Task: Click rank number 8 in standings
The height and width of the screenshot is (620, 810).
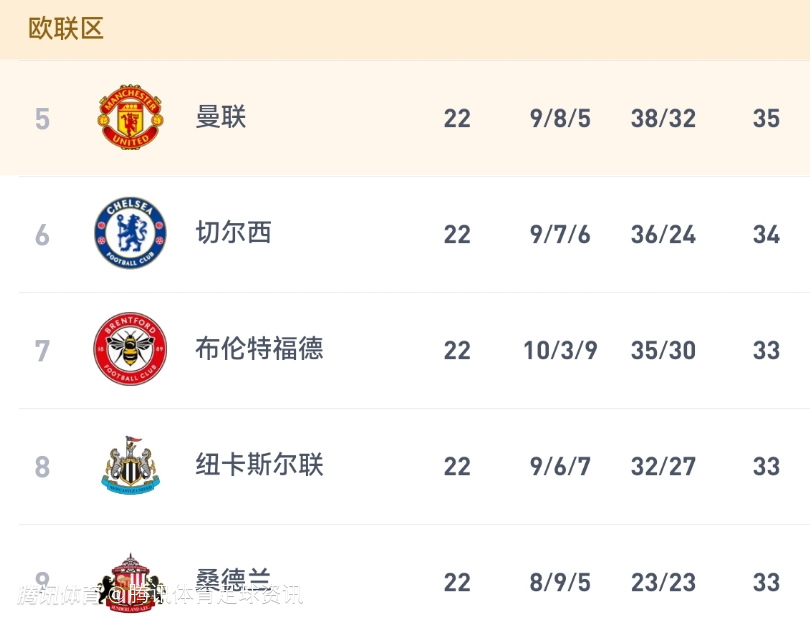Action: click(x=42, y=467)
